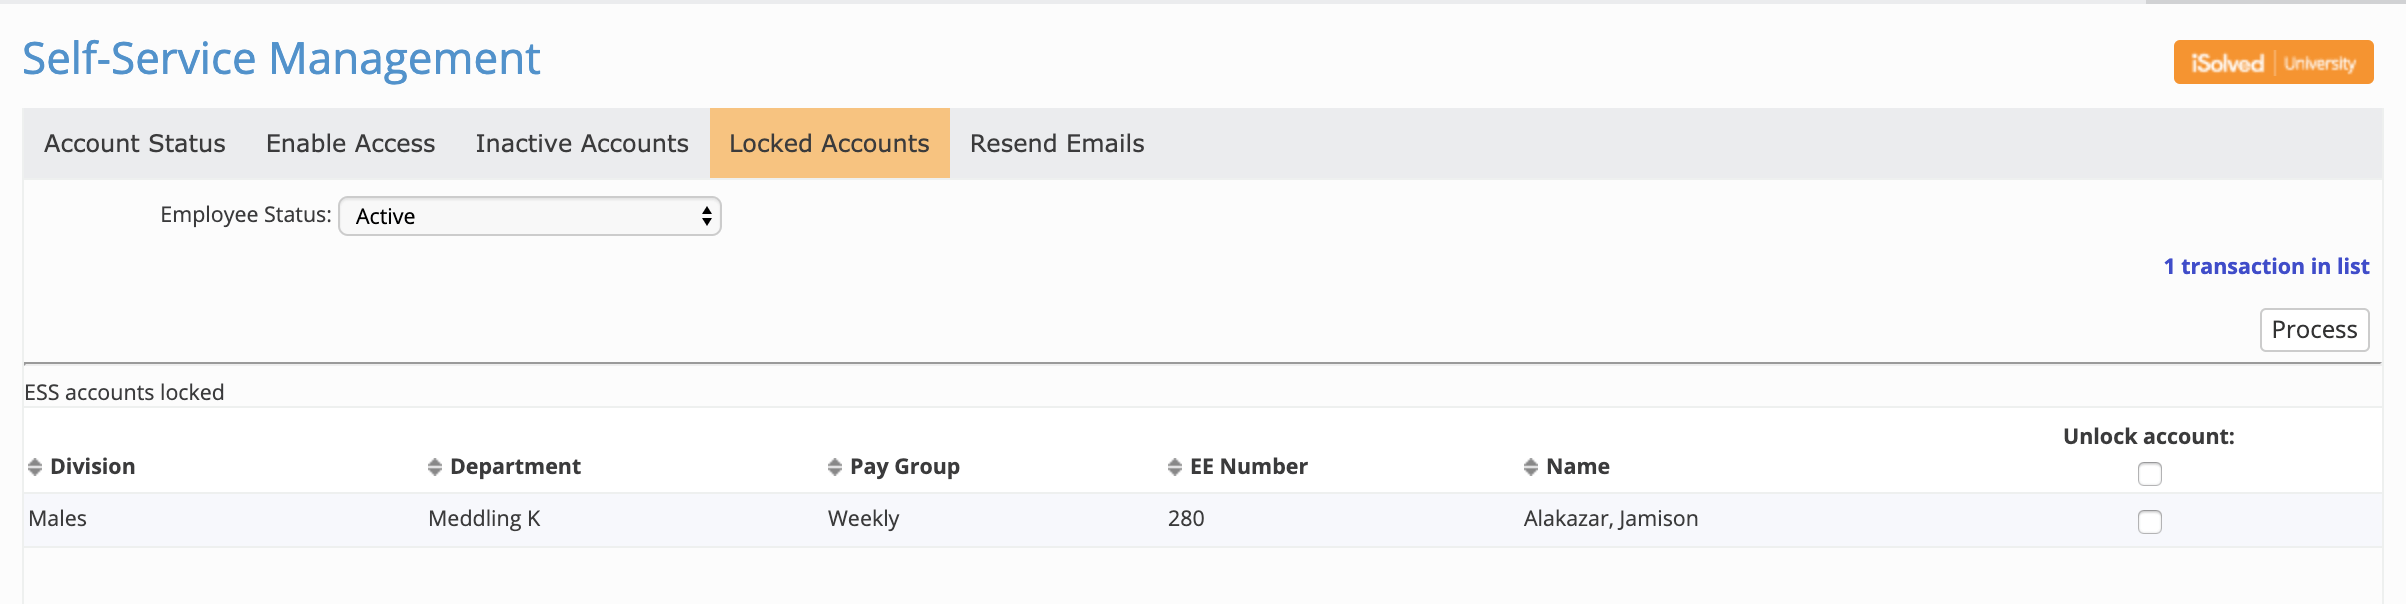Sort the Name column
Image resolution: width=2406 pixels, height=604 pixels.
(1530, 465)
